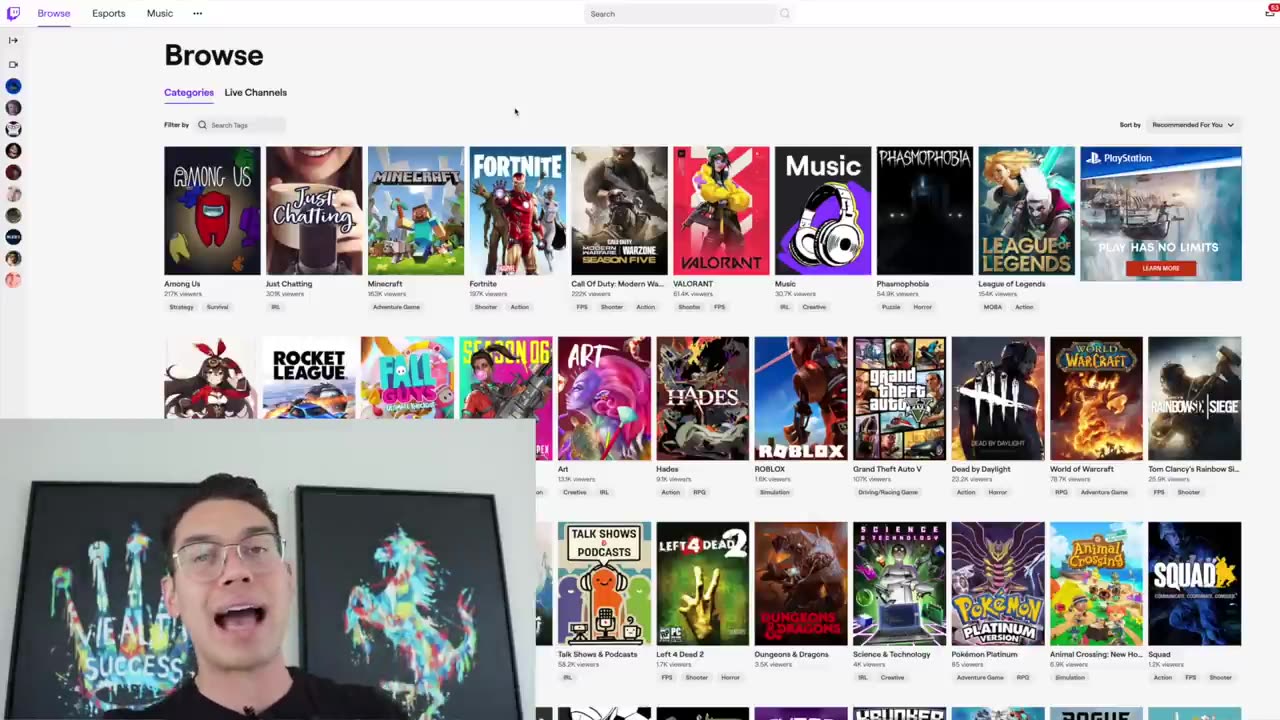This screenshot has height=720, width=1280.
Task: Click the Adventure Game tag under Minecraft
Action: pyautogui.click(x=396, y=307)
